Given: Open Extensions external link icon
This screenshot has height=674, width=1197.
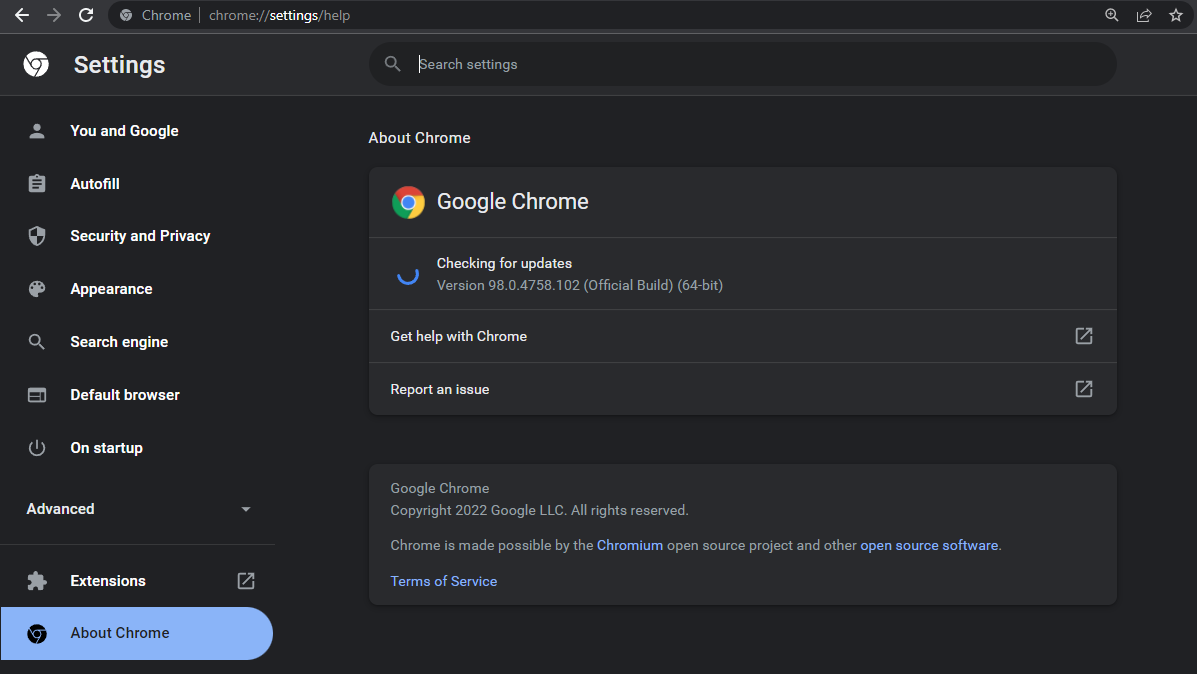Looking at the screenshot, I should pos(246,581).
